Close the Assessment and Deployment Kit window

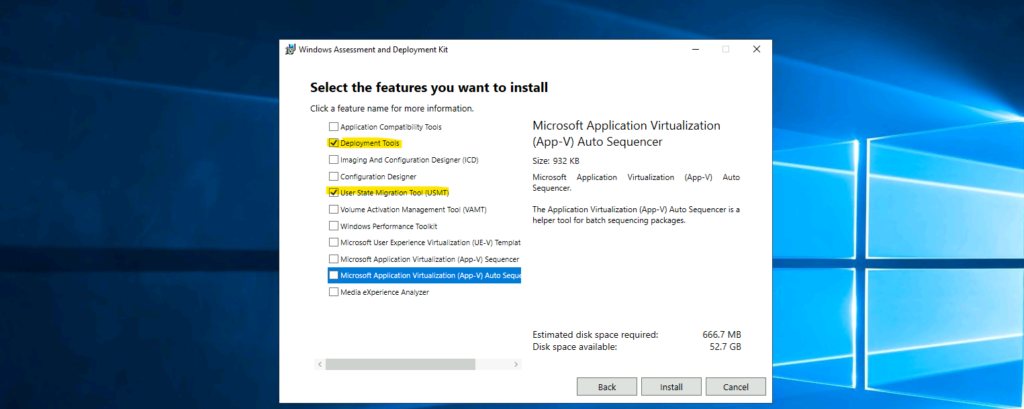coord(756,50)
